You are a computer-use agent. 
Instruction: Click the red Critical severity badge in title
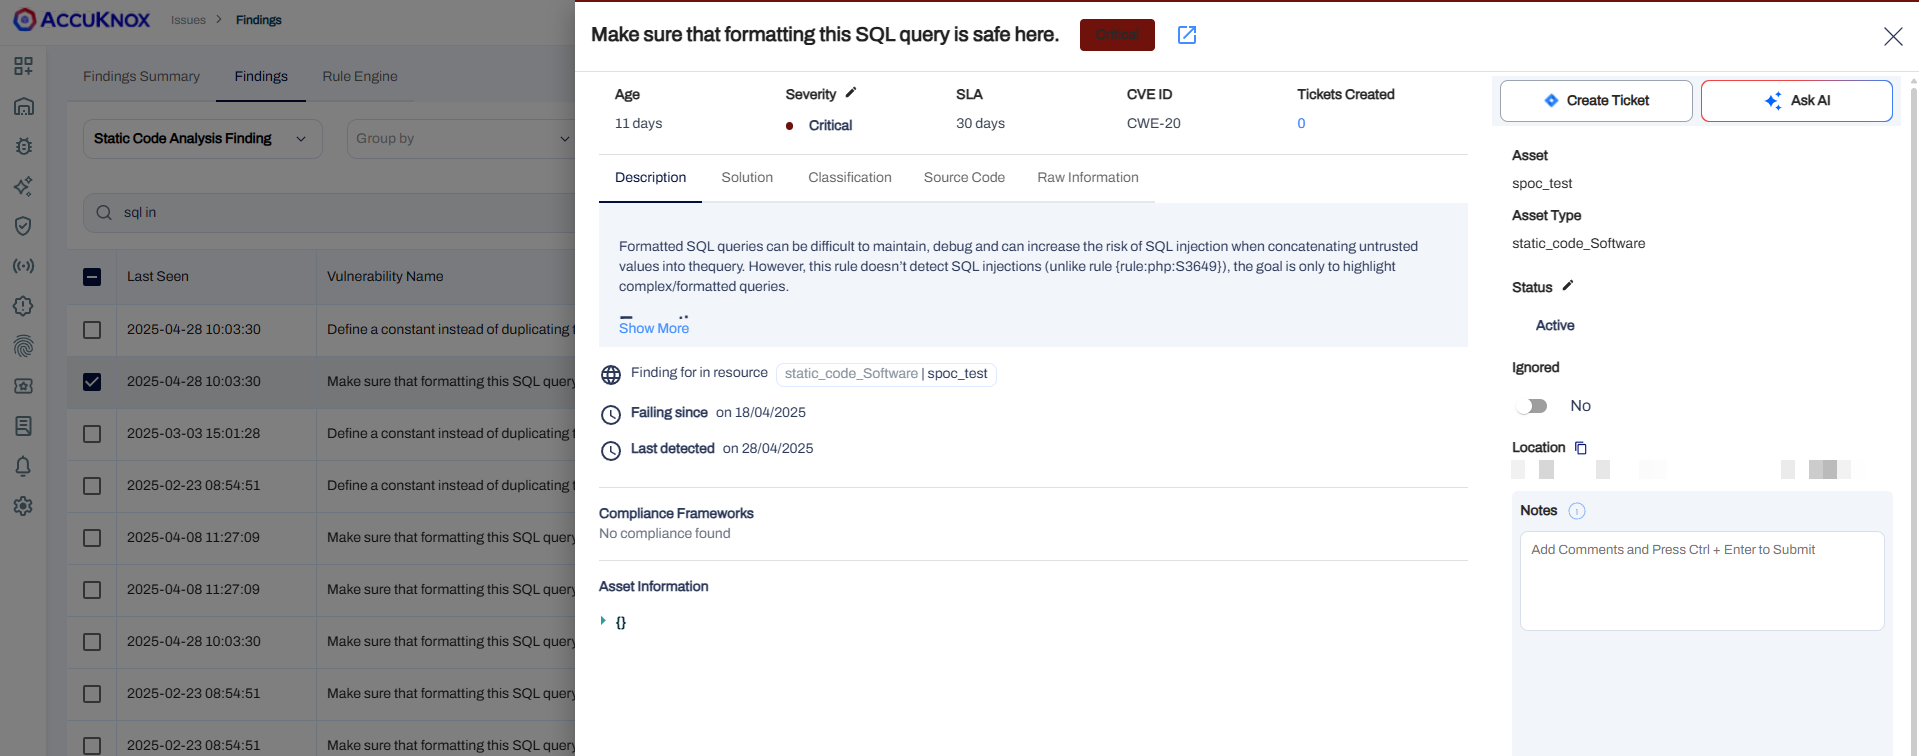[1117, 35]
